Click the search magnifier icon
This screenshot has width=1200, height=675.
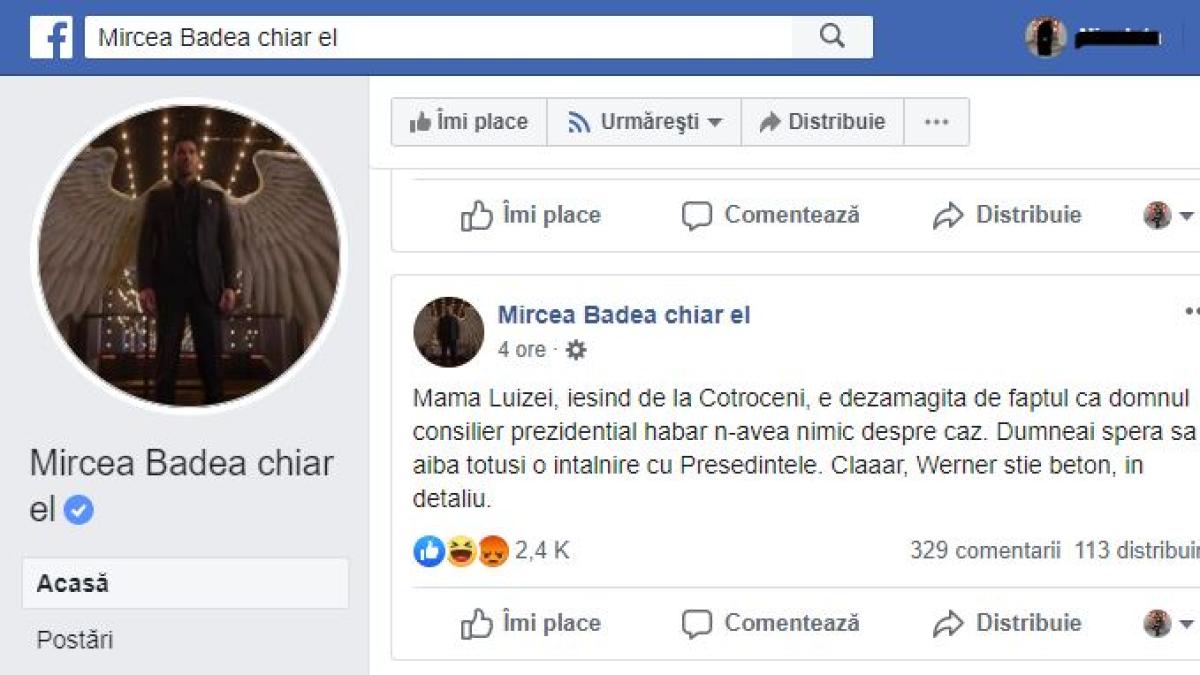click(x=833, y=36)
